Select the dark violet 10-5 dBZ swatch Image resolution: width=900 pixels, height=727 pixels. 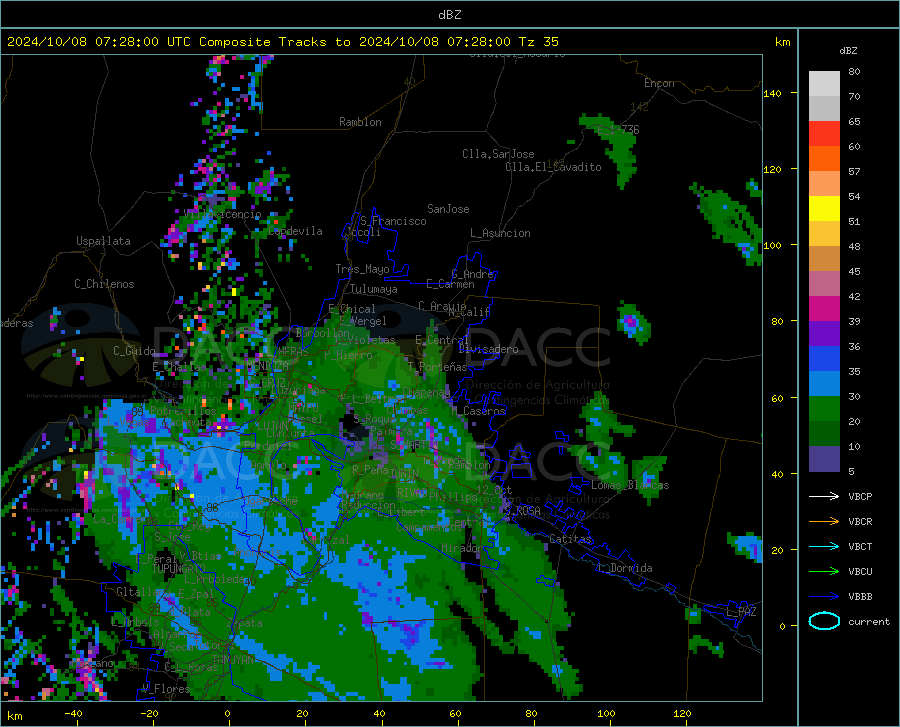coord(824,459)
